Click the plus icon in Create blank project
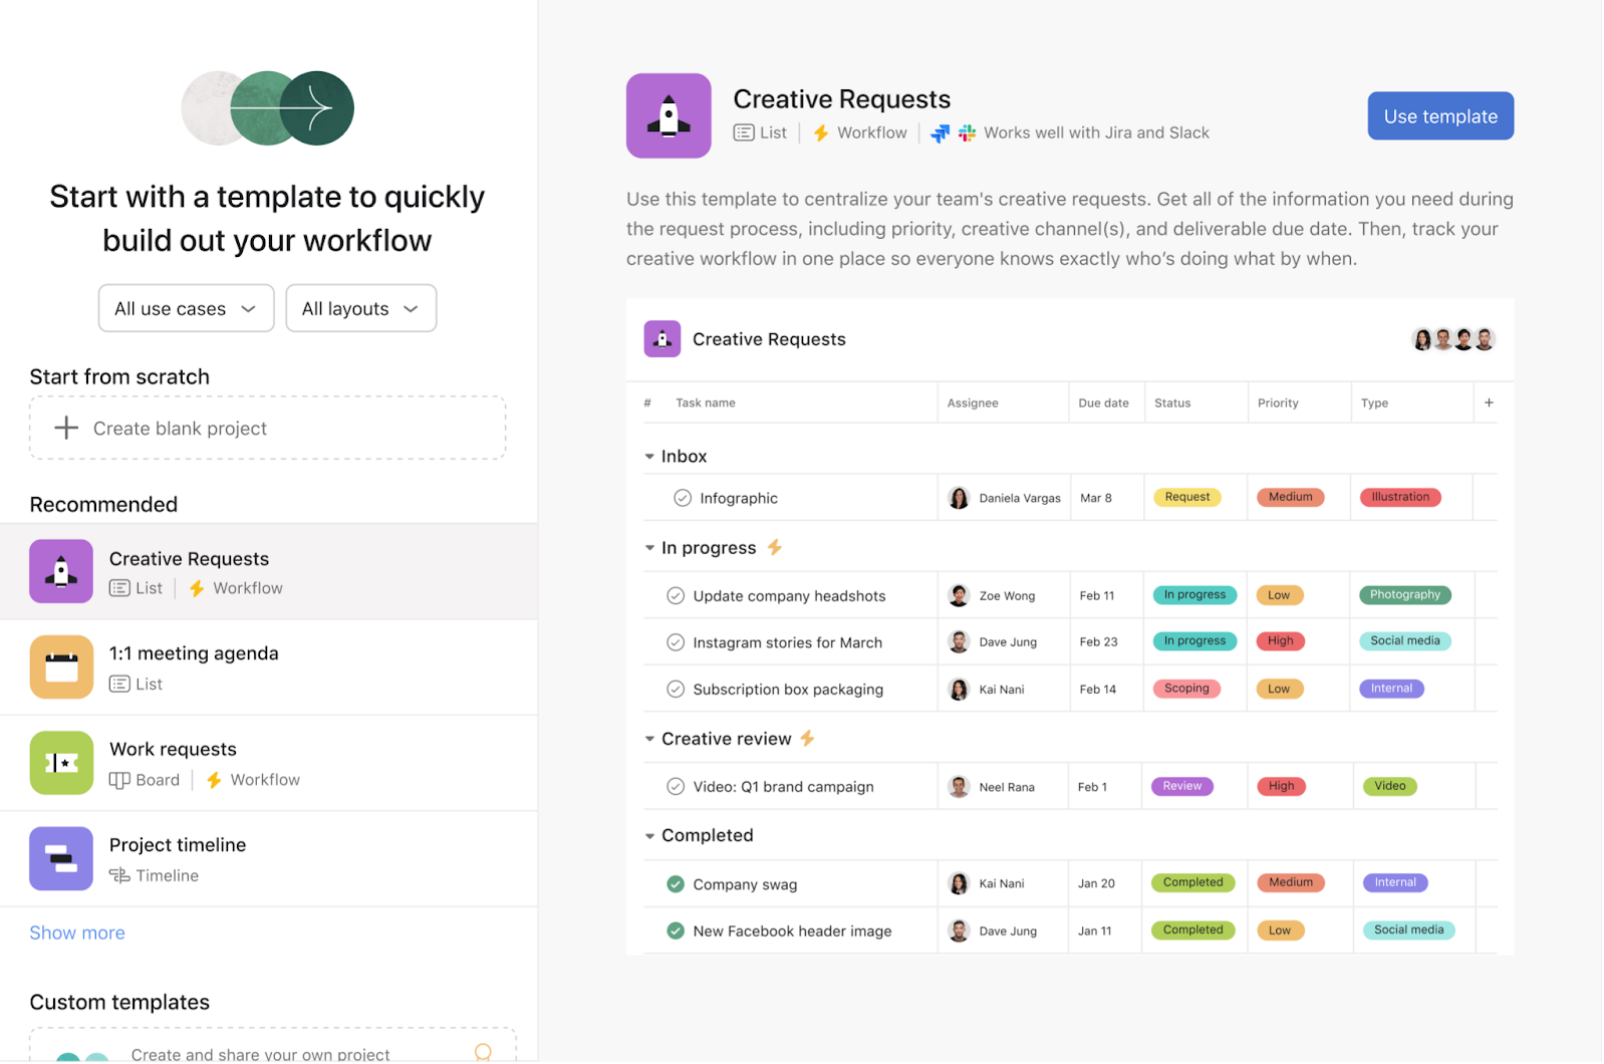This screenshot has height=1064, width=1604. 67,429
